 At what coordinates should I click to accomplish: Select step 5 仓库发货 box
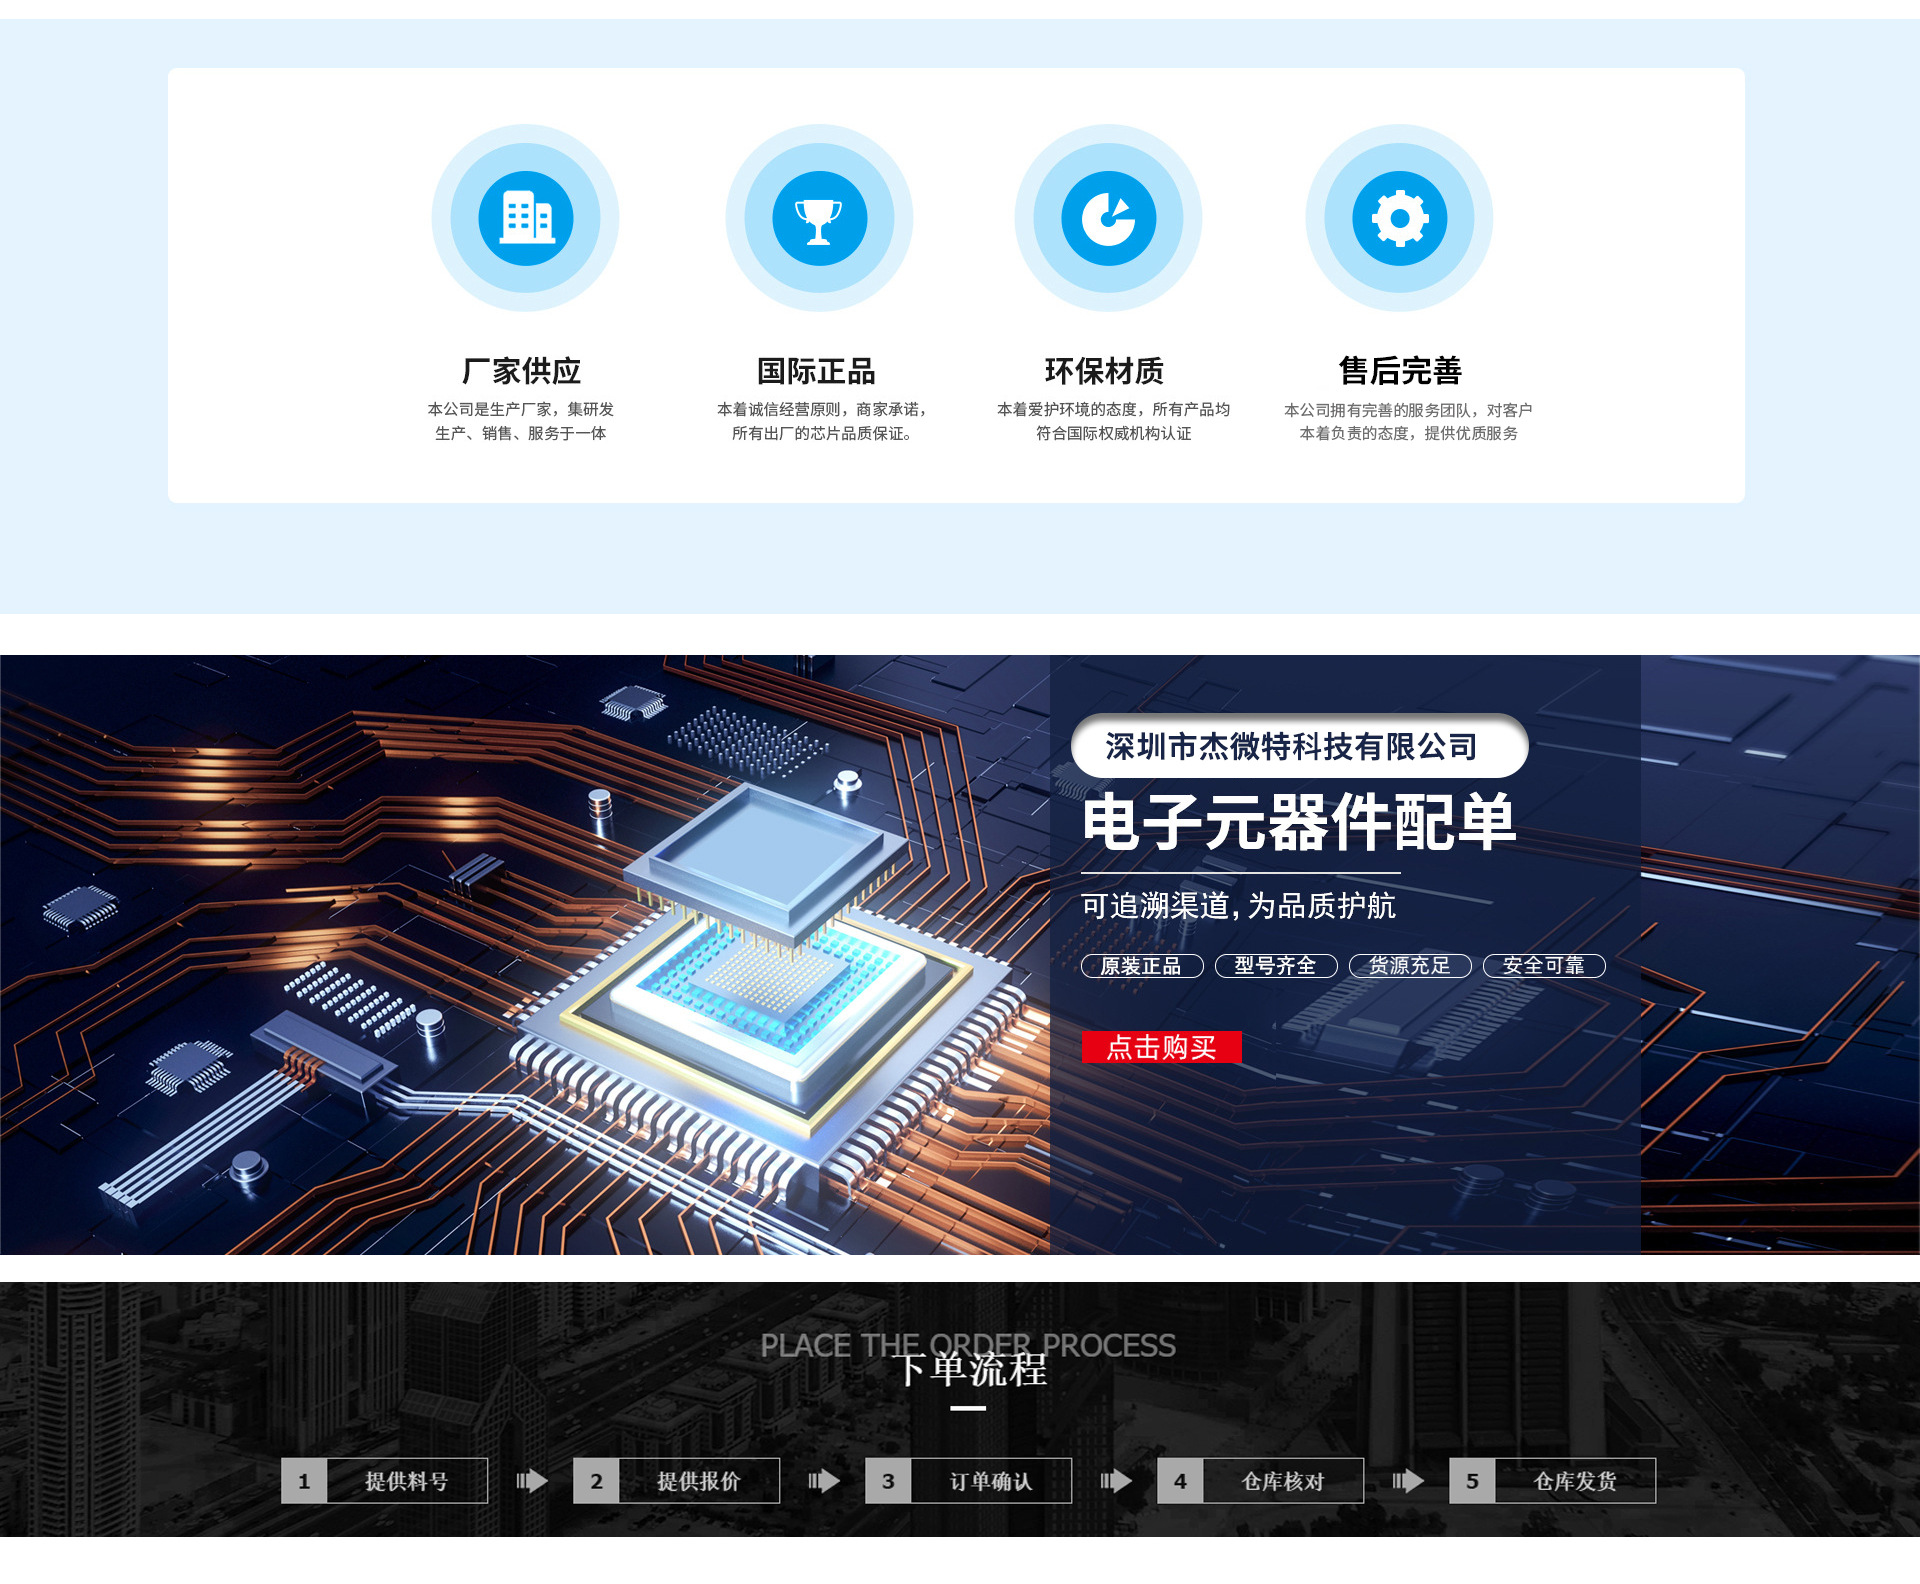[1553, 1480]
